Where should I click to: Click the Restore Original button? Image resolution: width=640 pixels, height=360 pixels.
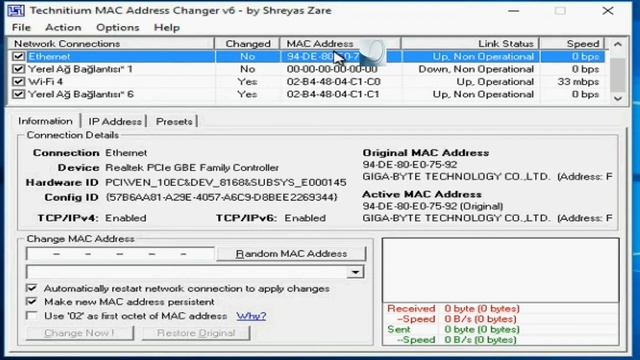[196, 333]
